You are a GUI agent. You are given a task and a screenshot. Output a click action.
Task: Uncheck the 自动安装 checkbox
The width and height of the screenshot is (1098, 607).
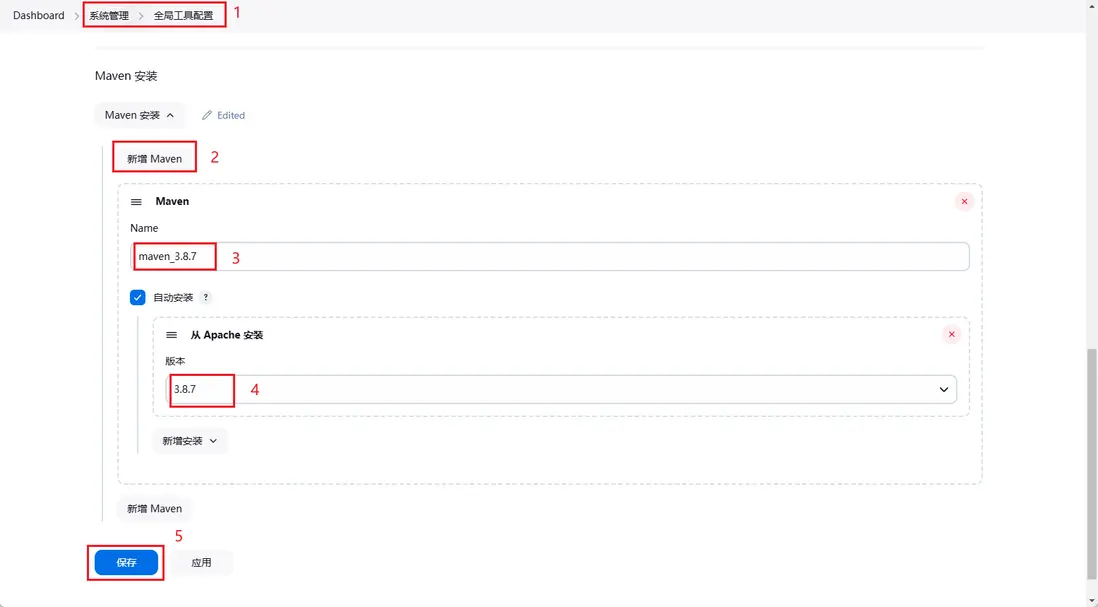pos(138,298)
